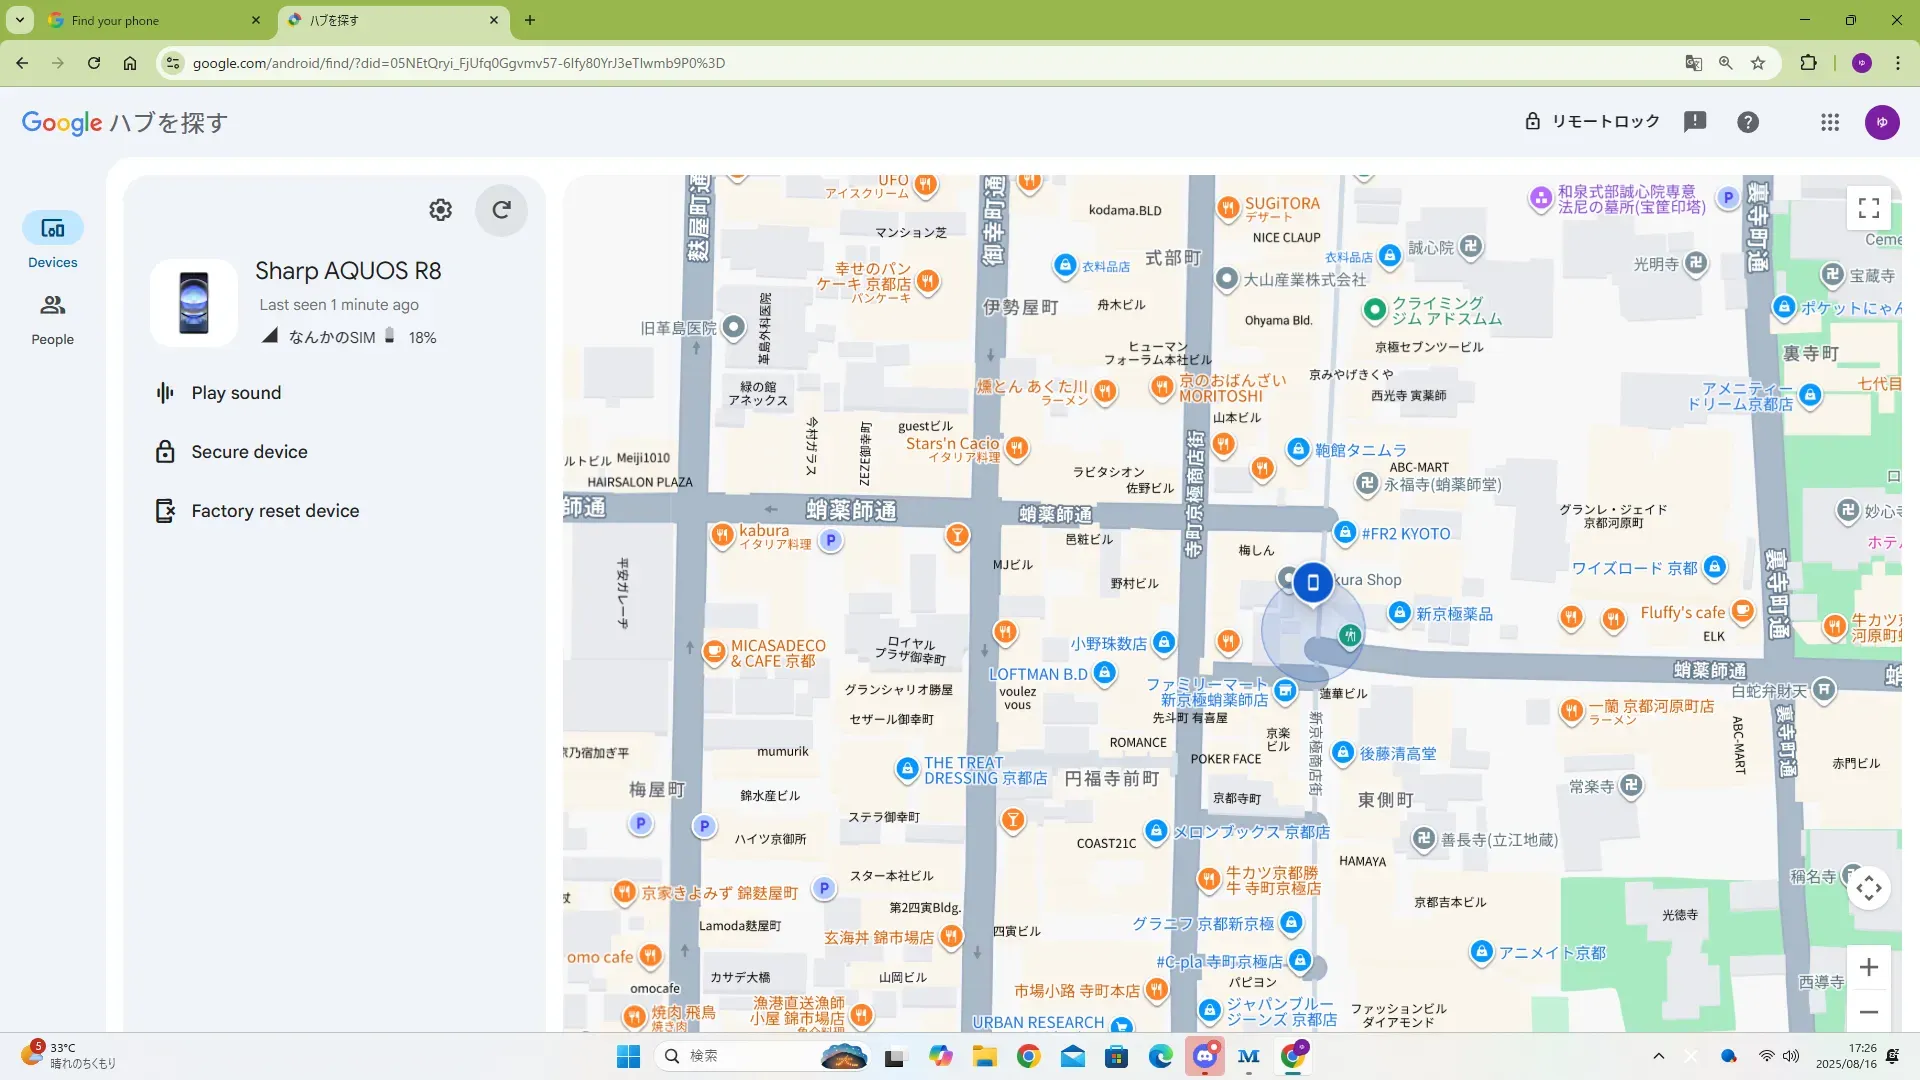Expand the browser tab search dropdown
The width and height of the screenshot is (1920, 1080).
coord(19,20)
